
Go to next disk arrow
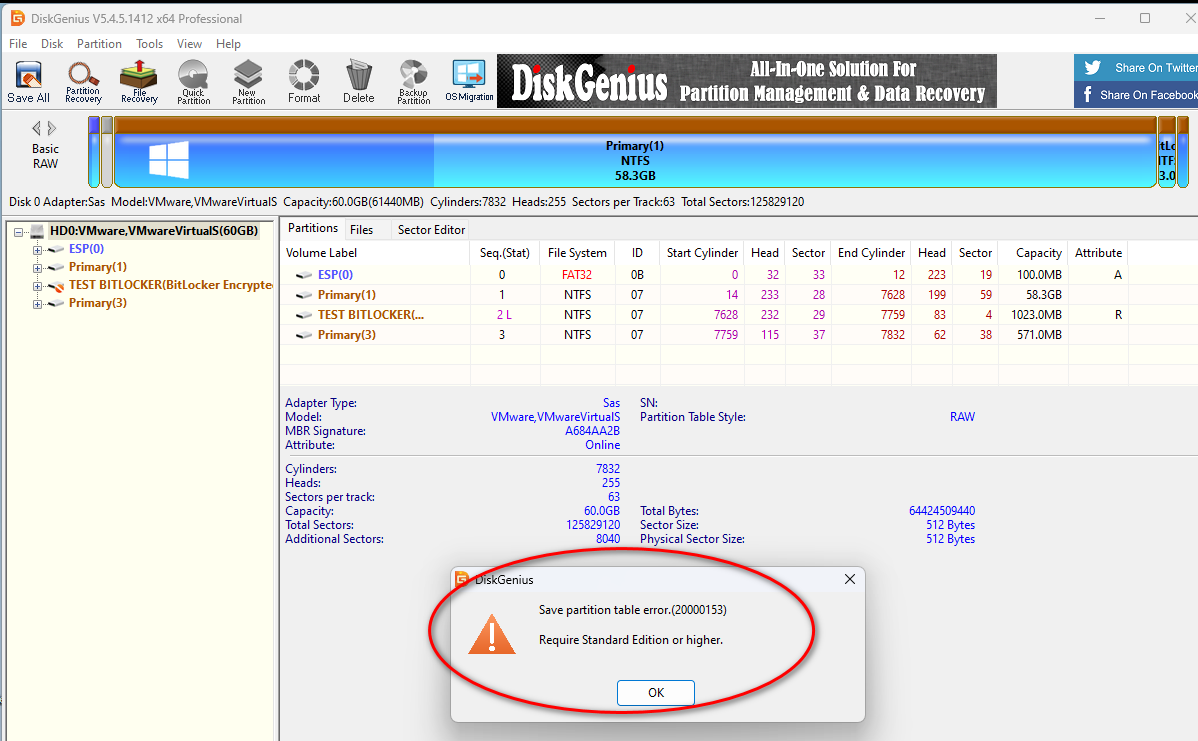pyautogui.click(x=52, y=128)
